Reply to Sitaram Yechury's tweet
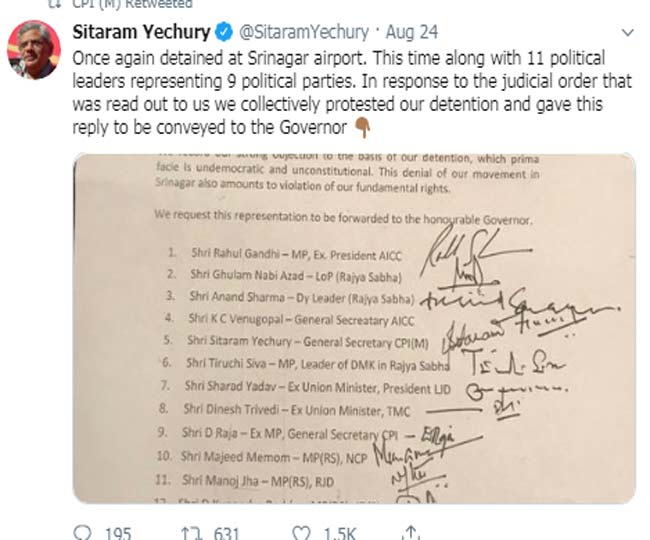Image resolution: width=650 pixels, height=540 pixels. click(84, 532)
